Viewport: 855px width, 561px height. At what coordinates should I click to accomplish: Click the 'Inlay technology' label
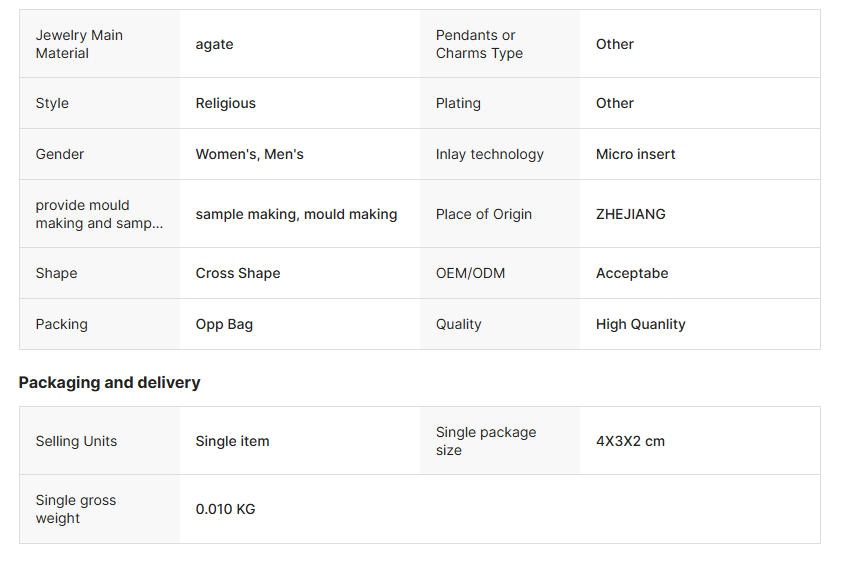[489, 154]
